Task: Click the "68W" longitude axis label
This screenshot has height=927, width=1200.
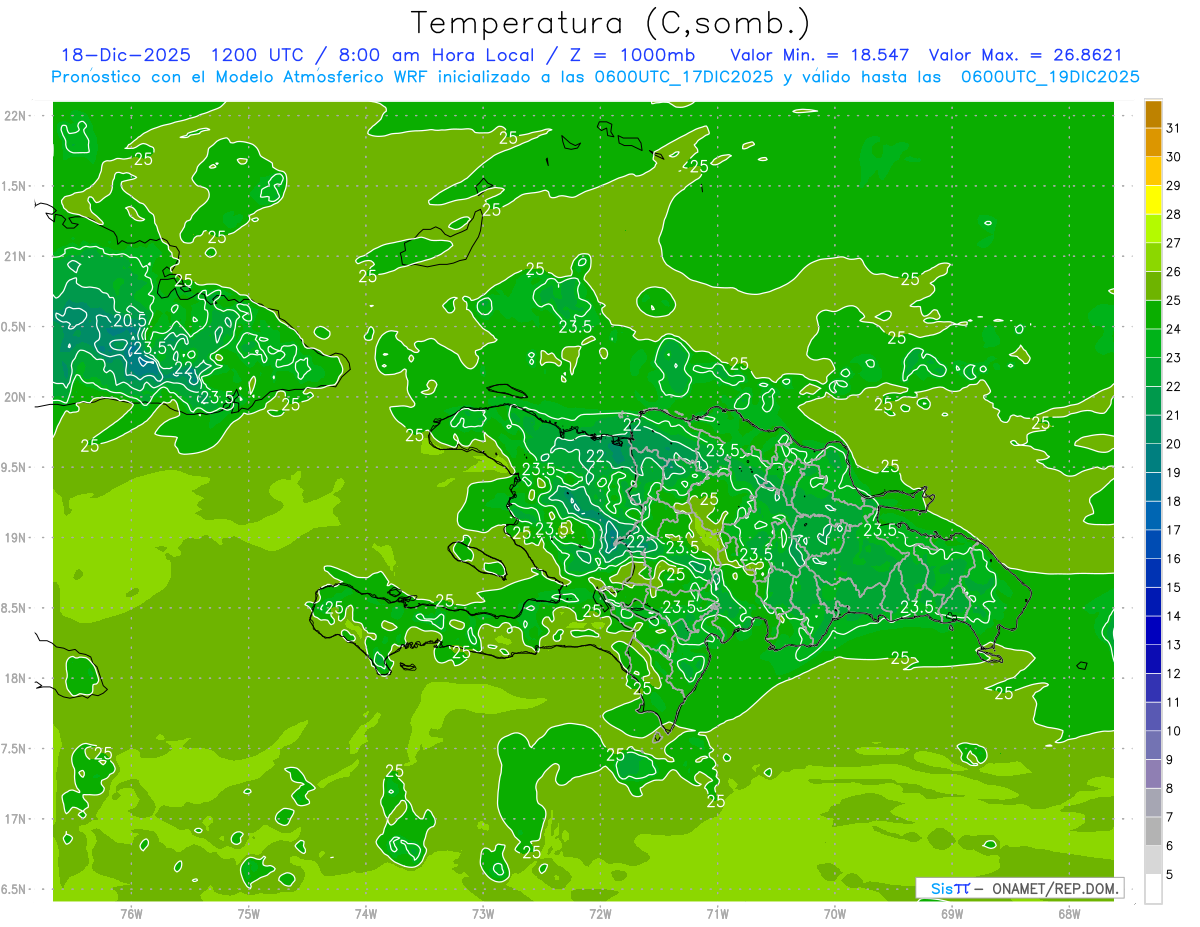Action: point(1069,913)
